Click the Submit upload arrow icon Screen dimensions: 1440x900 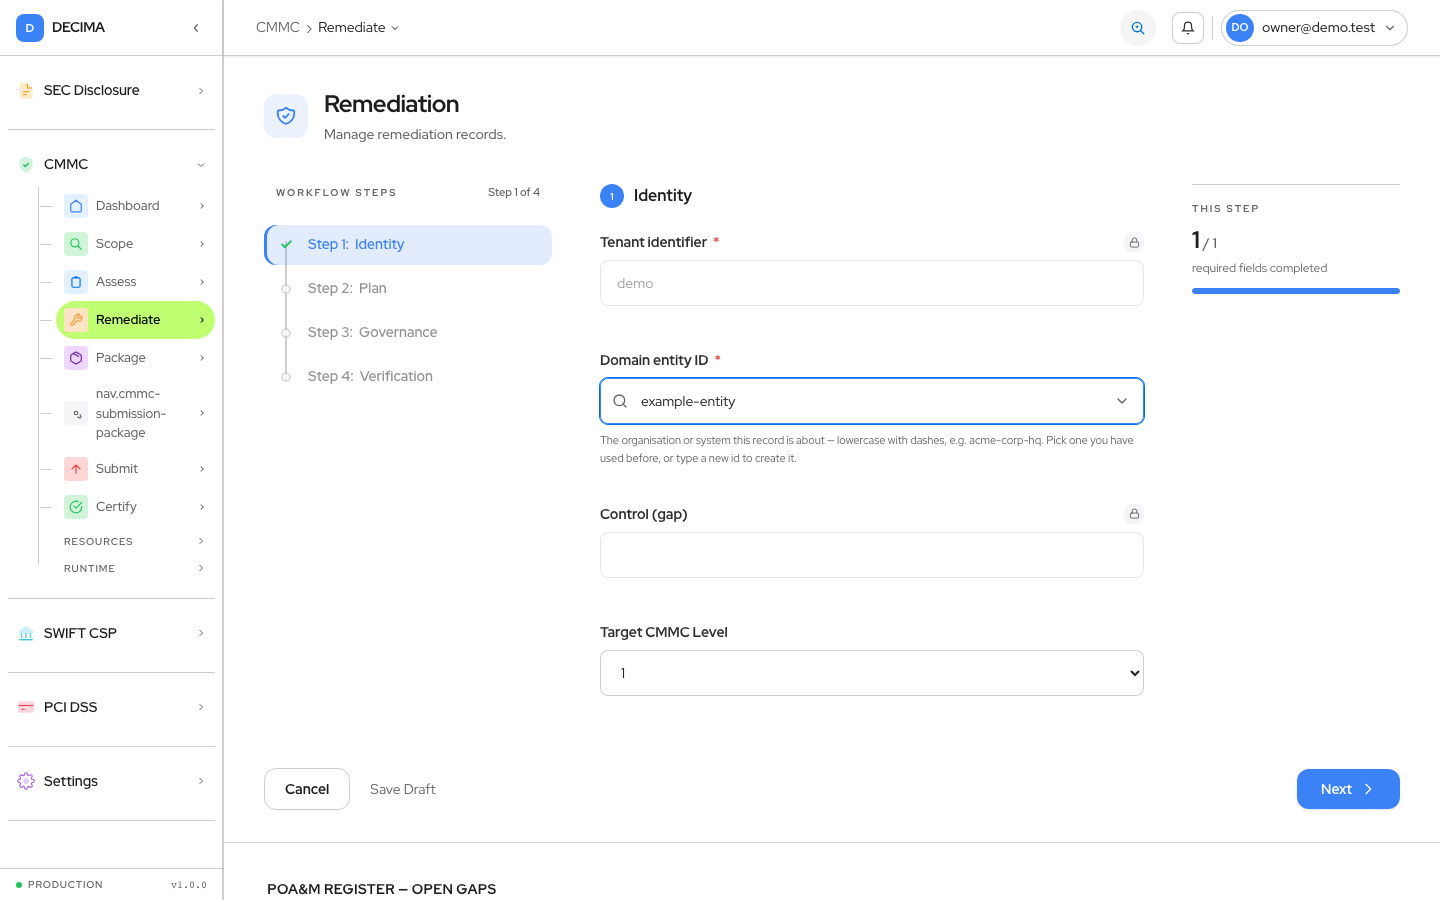[76, 469]
